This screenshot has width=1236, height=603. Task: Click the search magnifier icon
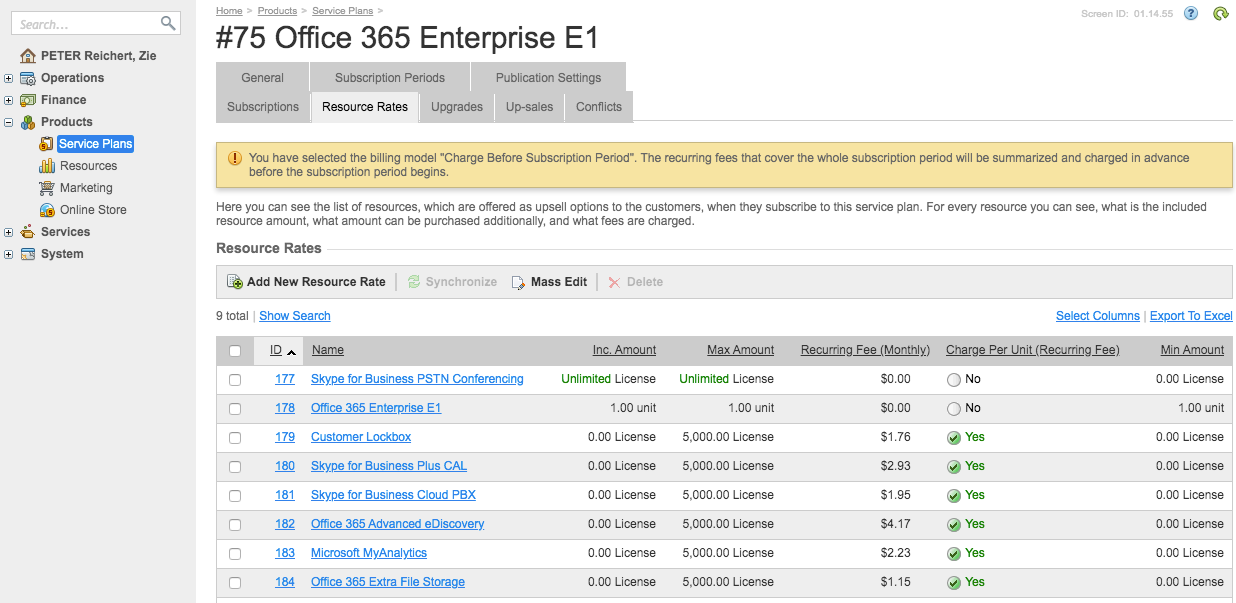point(168,23)
